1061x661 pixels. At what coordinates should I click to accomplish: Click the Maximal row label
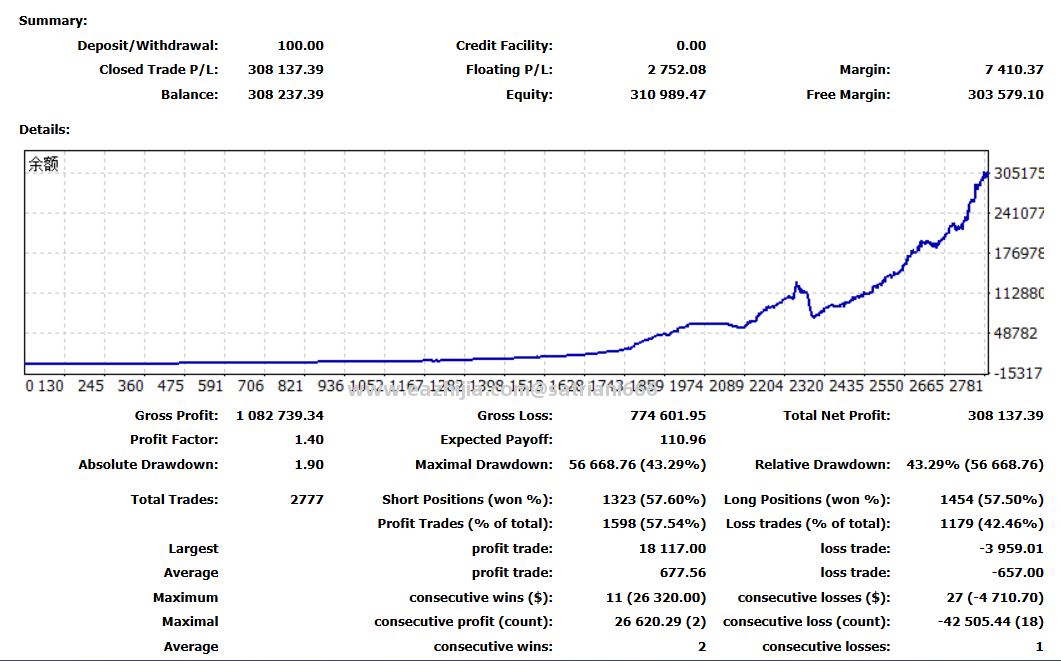point(190,622)
